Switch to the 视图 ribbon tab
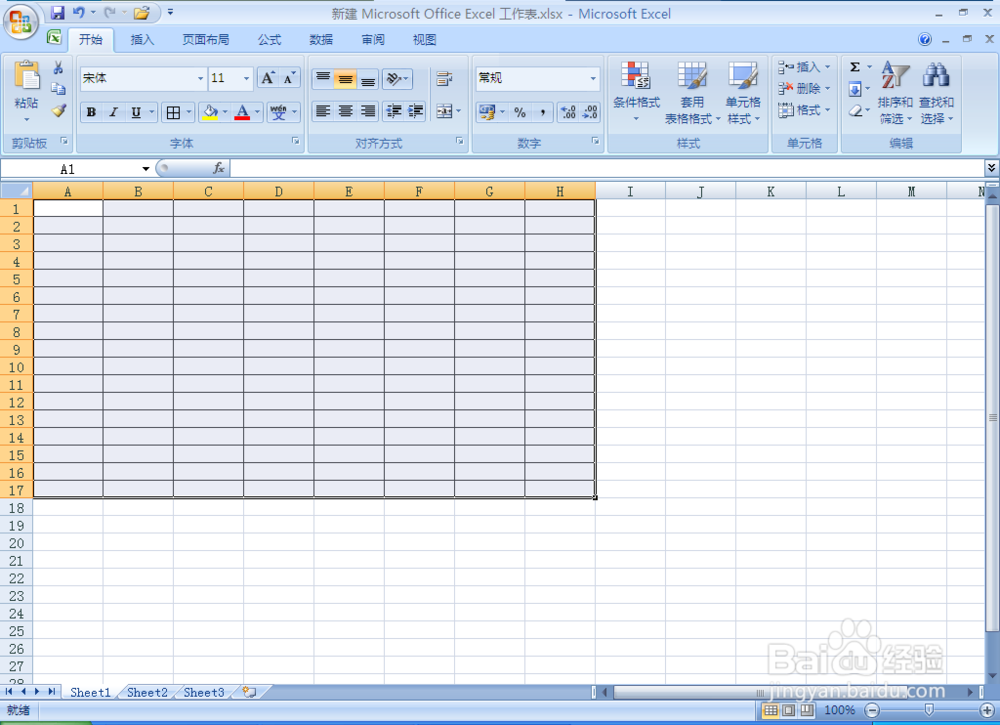The height and width of the screenshot is (725, 1000). (x=424, y=40)
